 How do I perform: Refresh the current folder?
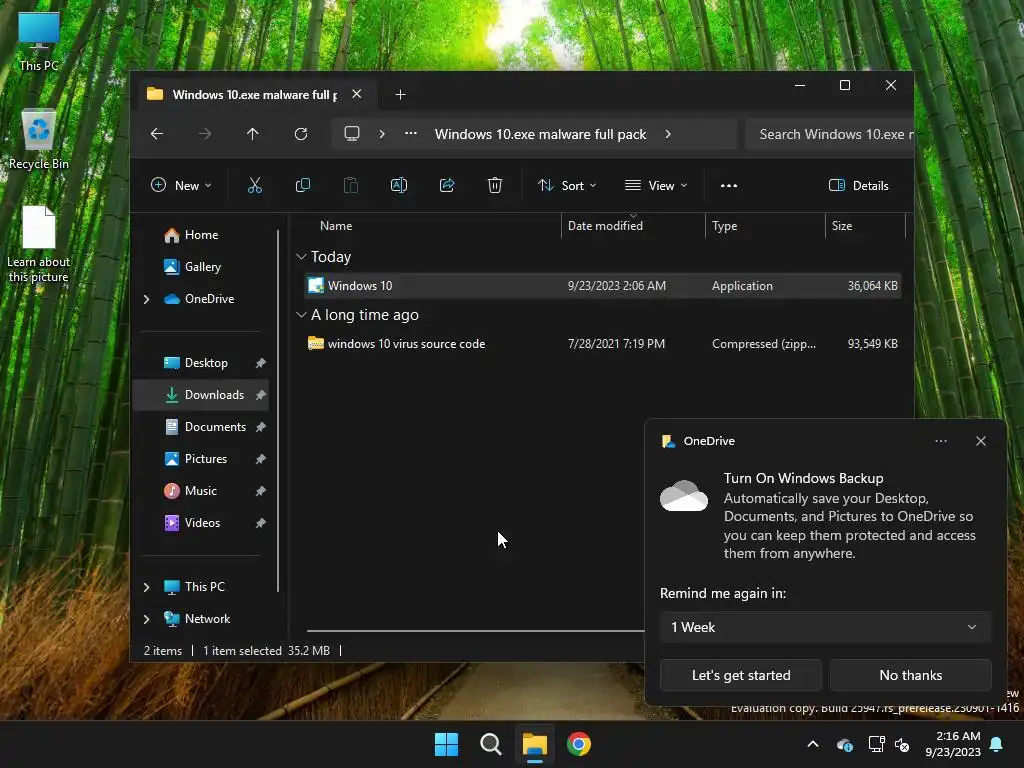pyautogui.click(x=300, y=134)
